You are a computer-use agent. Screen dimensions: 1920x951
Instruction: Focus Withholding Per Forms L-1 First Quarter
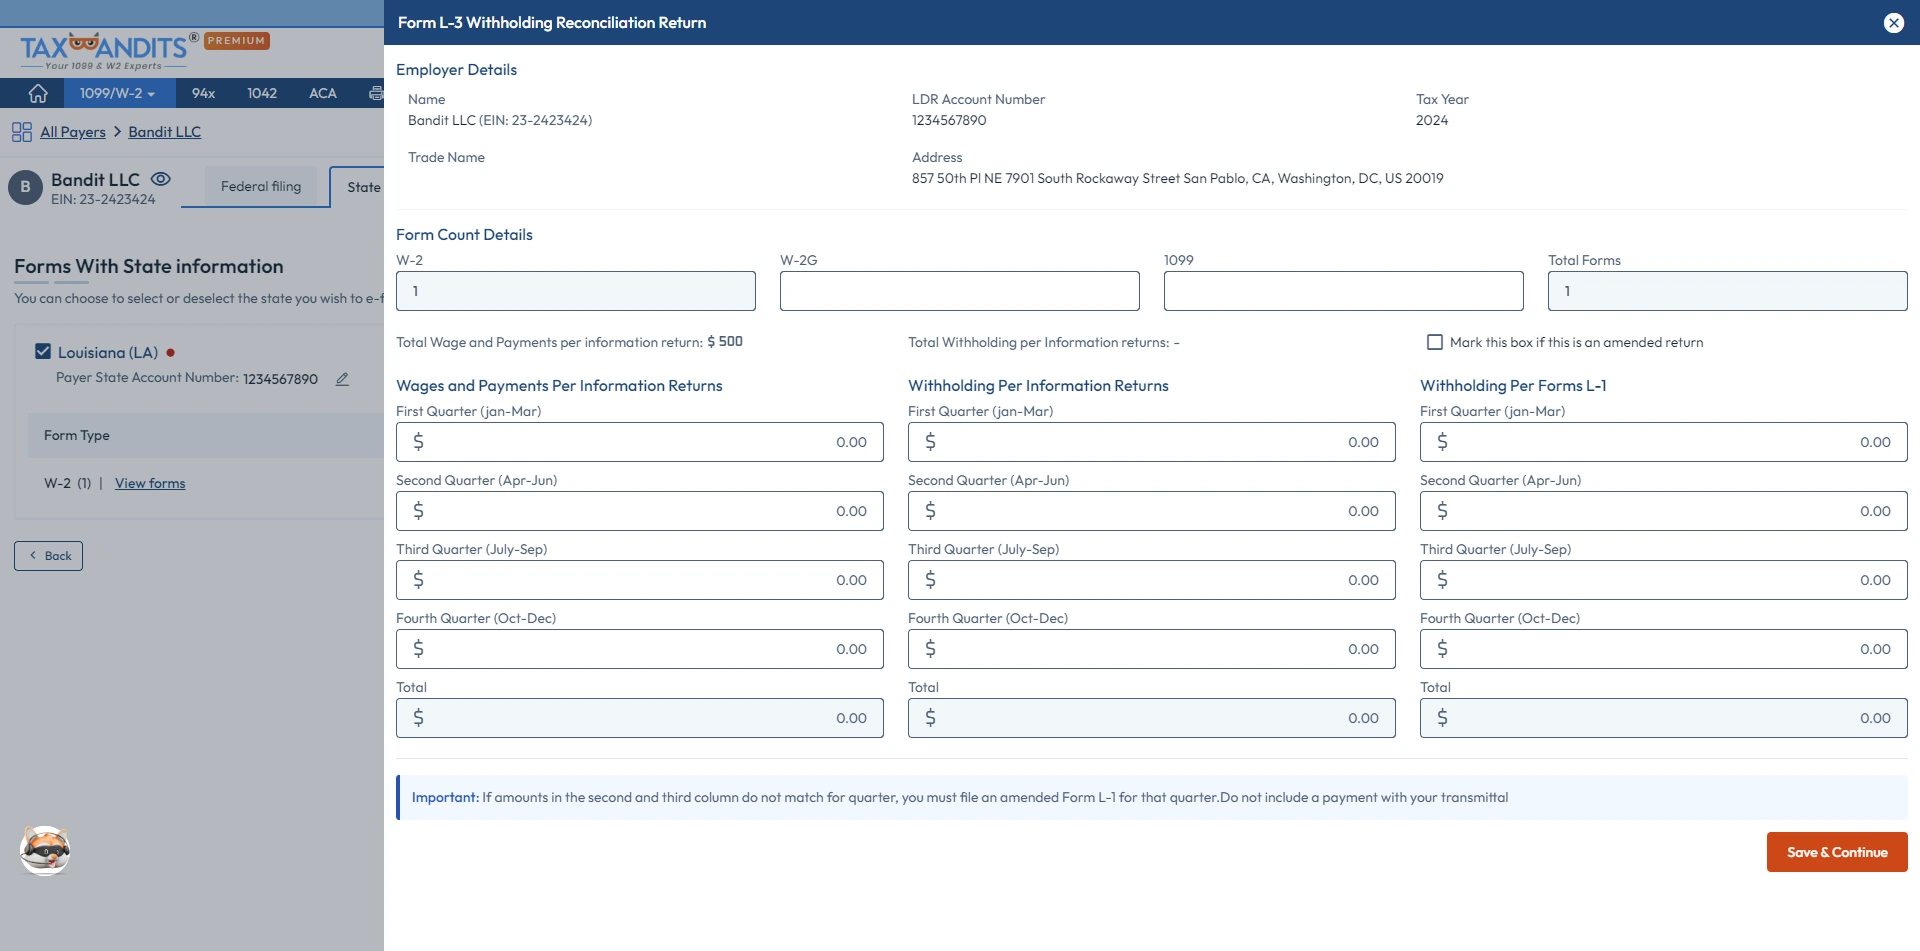point(1664,442)
